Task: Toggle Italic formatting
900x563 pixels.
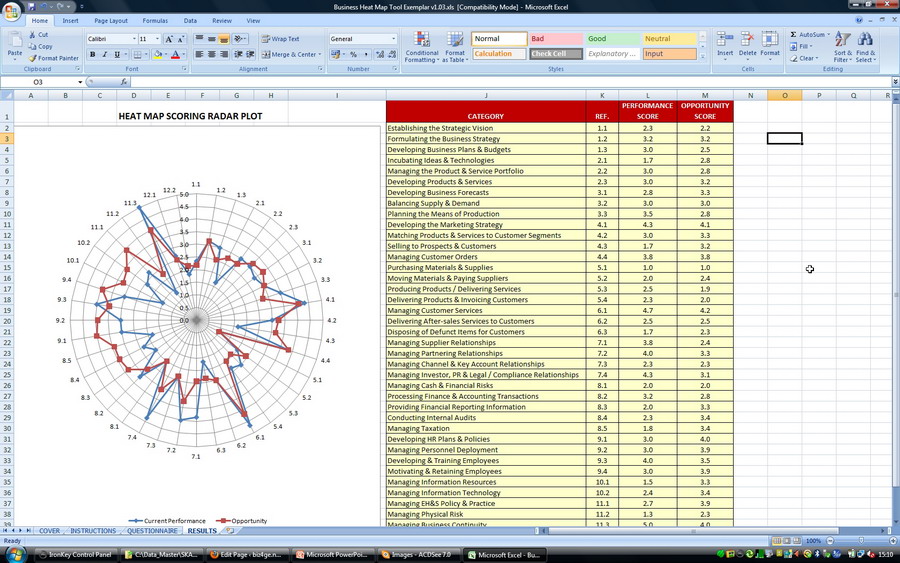Action: (x=104, y=55)
